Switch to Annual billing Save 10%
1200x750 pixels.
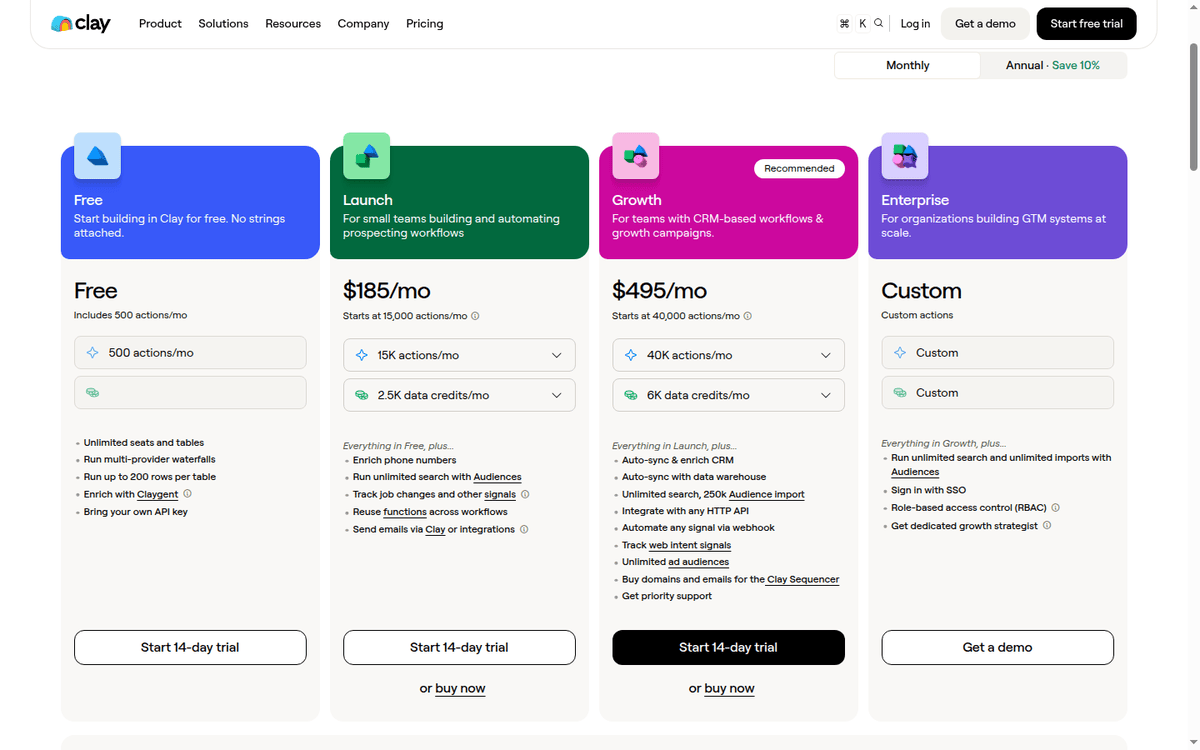coord(1052,65)
